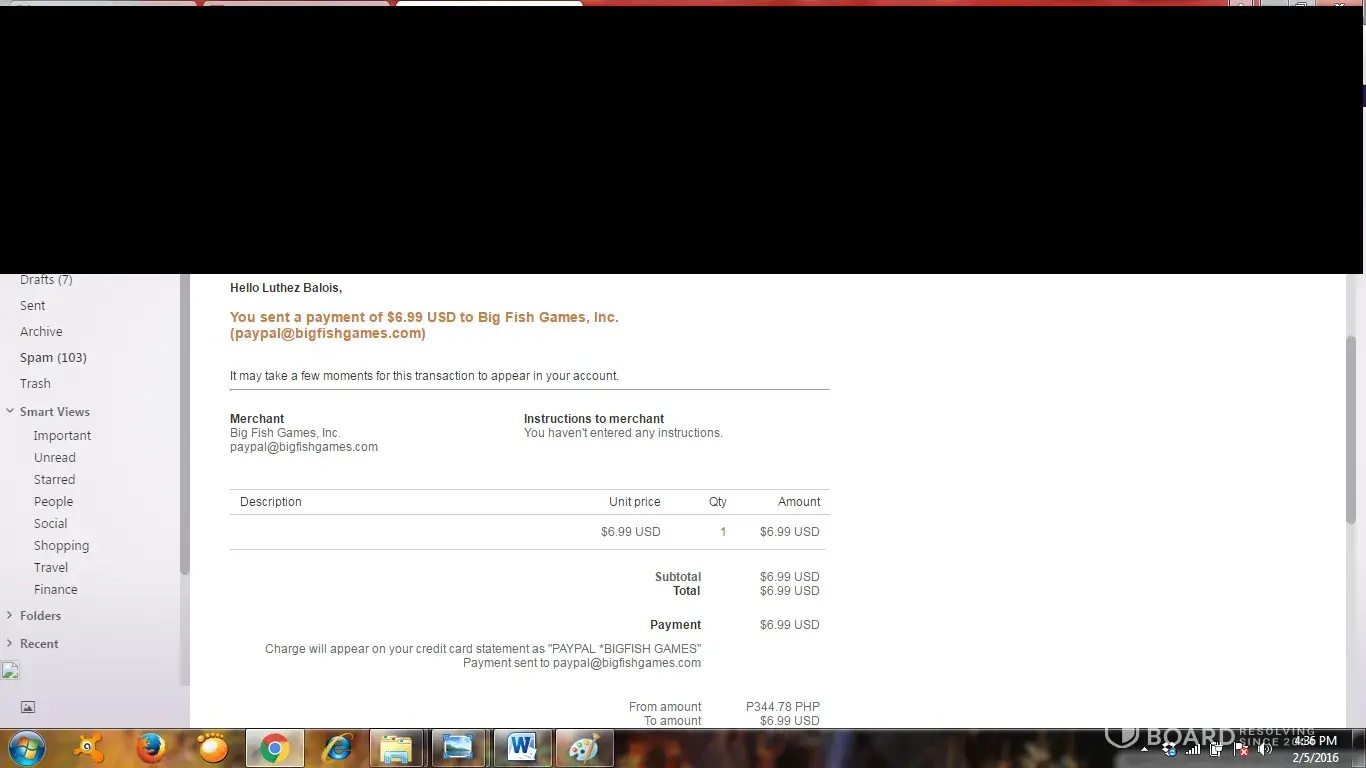Click the "P344.78 PHP" from amount
Viewport: 1366px width, 768px height.
(x=783, y=707)
